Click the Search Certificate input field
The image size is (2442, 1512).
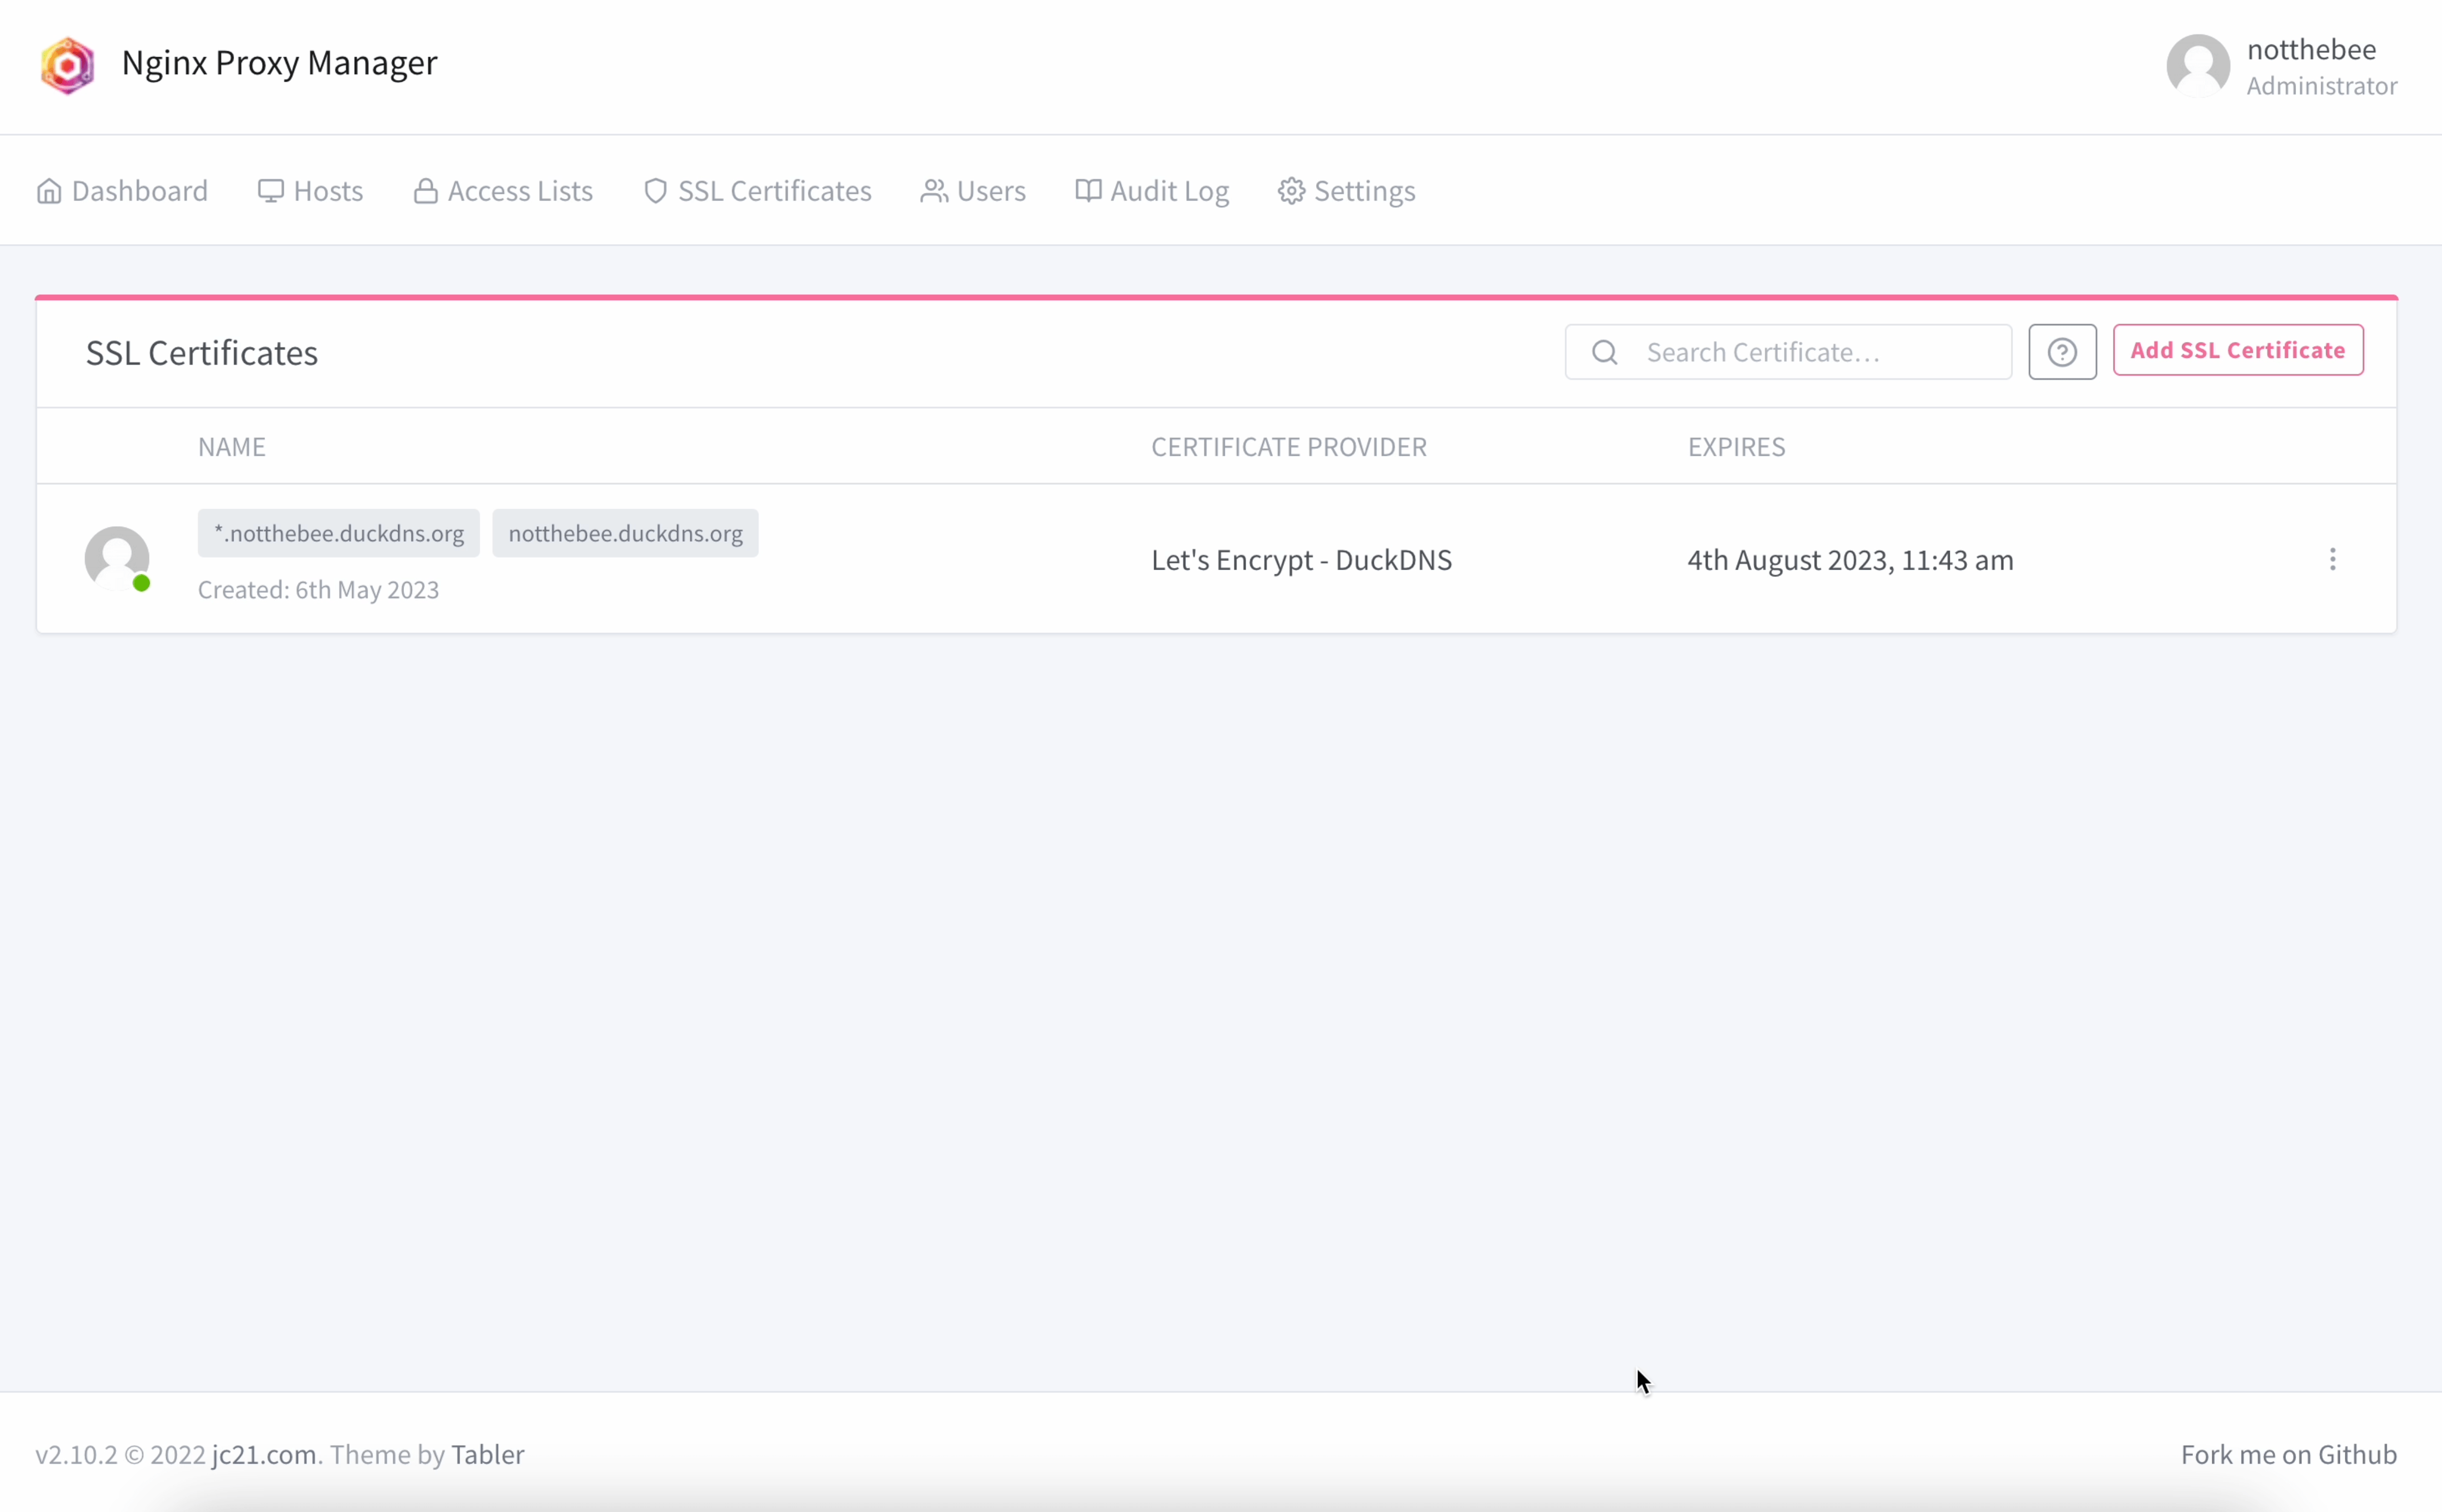[x=1788, y=350]
